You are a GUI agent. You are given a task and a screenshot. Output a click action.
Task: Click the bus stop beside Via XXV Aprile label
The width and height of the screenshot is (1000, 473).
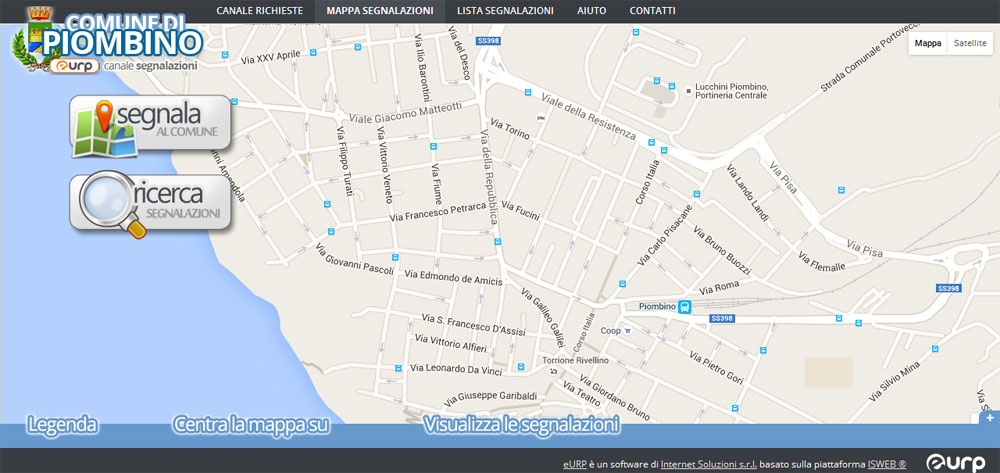click(x=312, y=52)
